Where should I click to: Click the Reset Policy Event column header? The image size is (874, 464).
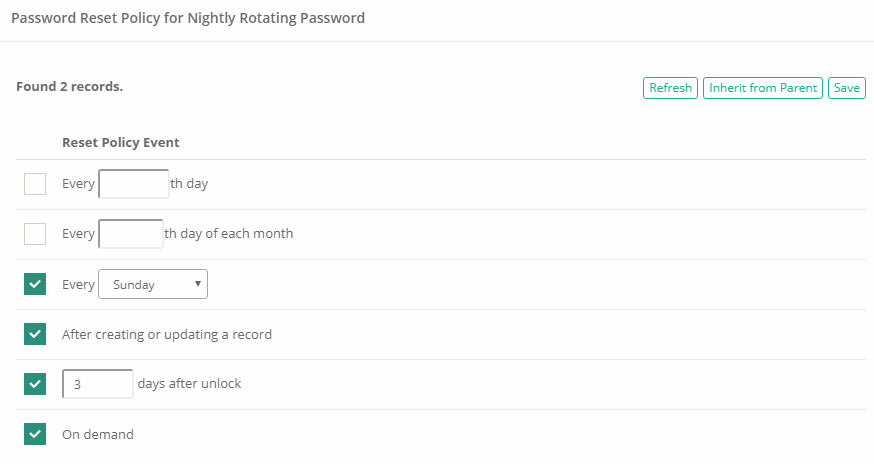tap(121, 143)
